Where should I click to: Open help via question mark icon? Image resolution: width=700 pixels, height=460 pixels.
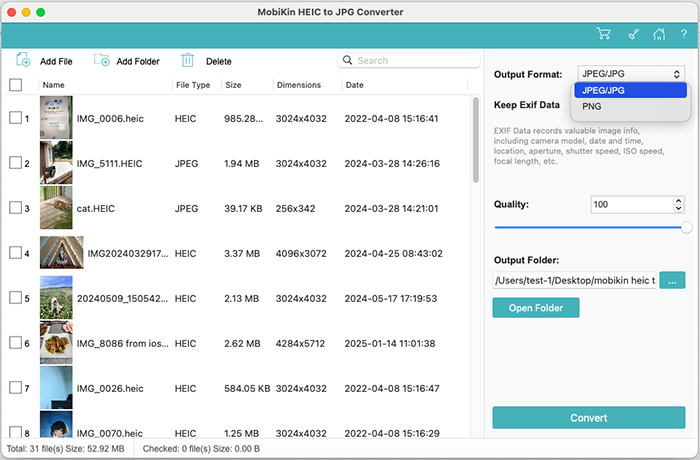[x=683, y=34]
